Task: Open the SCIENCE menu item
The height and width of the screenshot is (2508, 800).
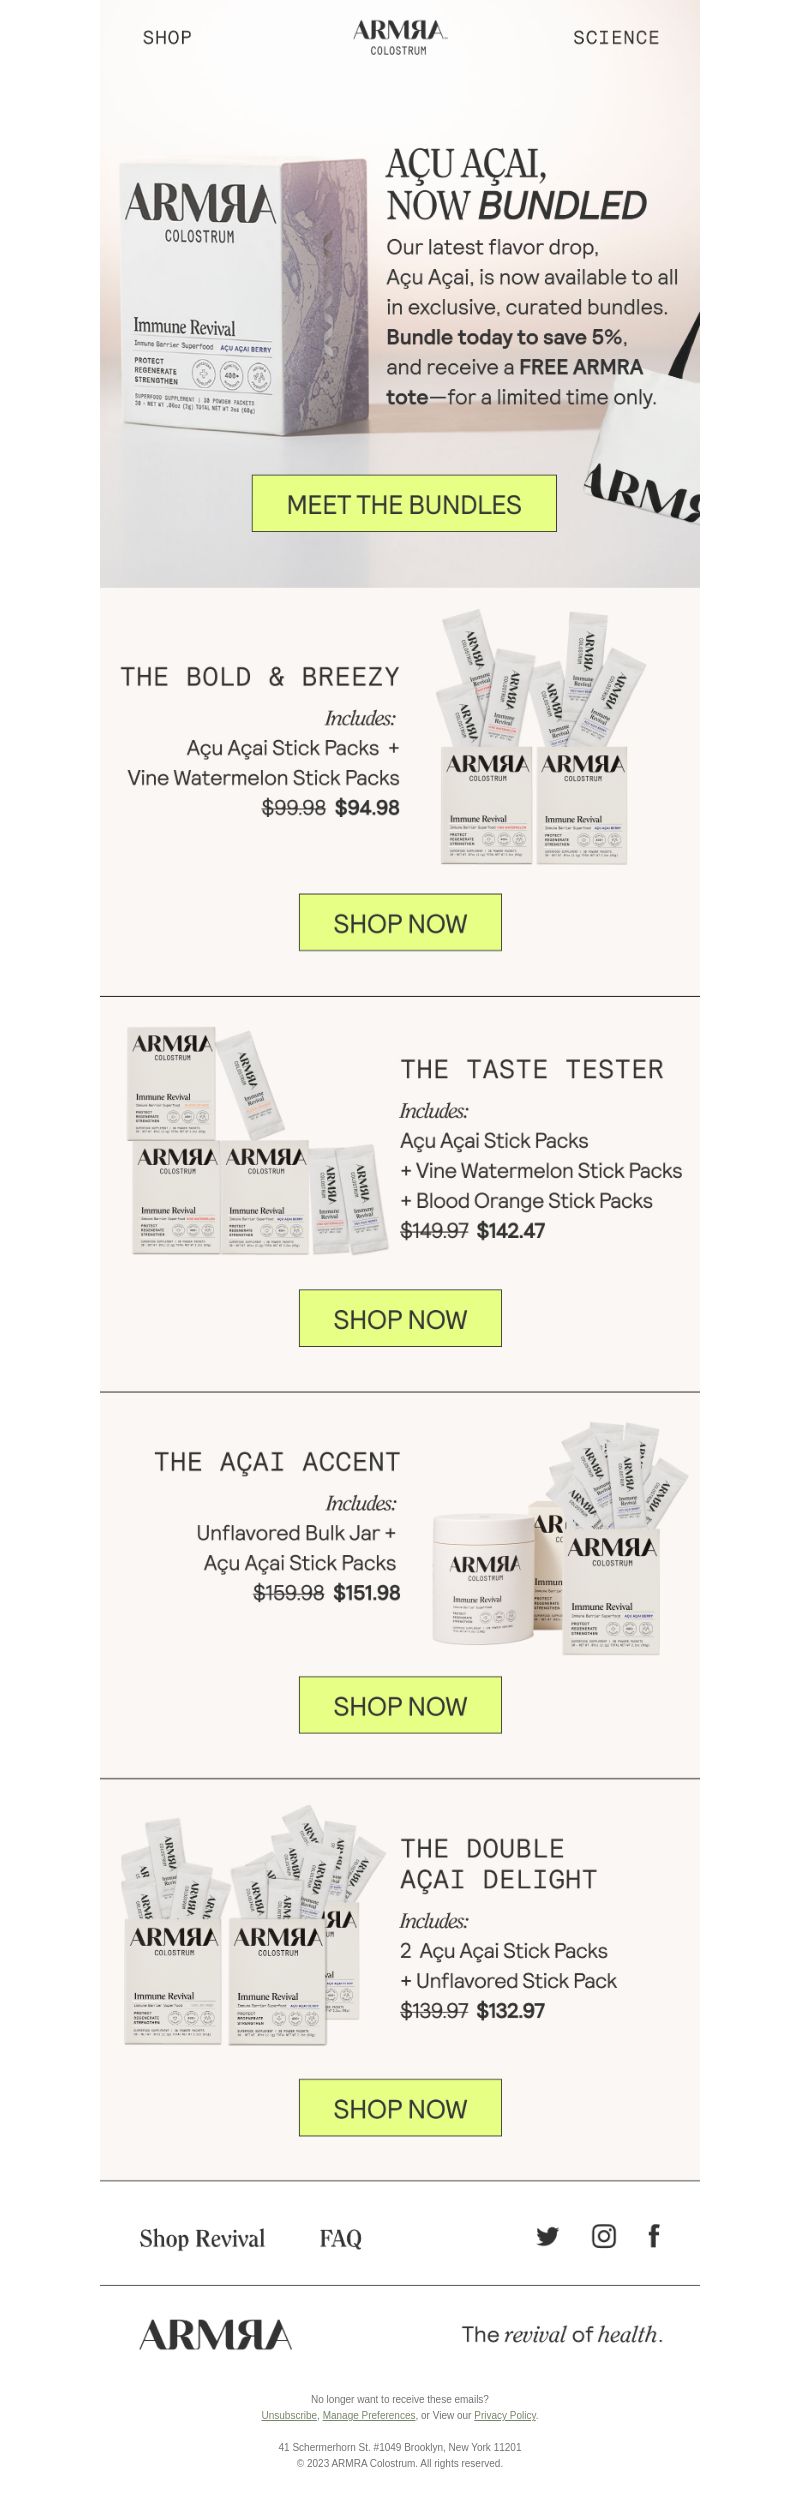Action: point(616,38)
